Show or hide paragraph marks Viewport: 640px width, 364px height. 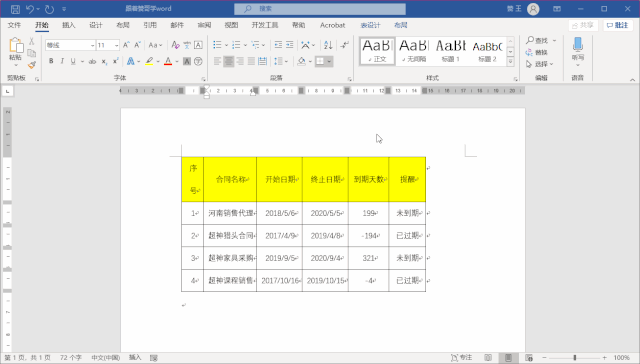[x=344, y=45]
